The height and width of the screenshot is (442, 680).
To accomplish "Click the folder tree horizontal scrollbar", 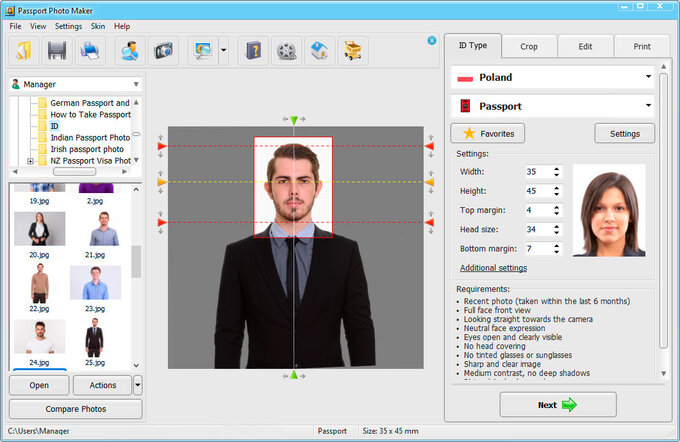I will click(74, 172).
